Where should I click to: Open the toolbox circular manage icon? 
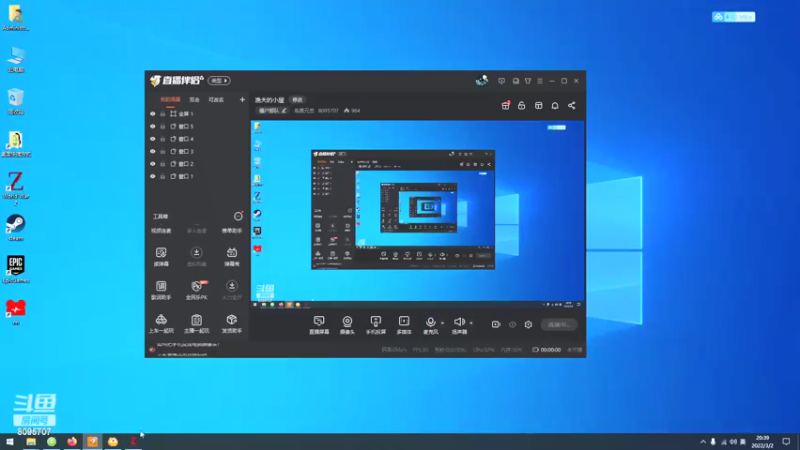click(x=238, y=216)
